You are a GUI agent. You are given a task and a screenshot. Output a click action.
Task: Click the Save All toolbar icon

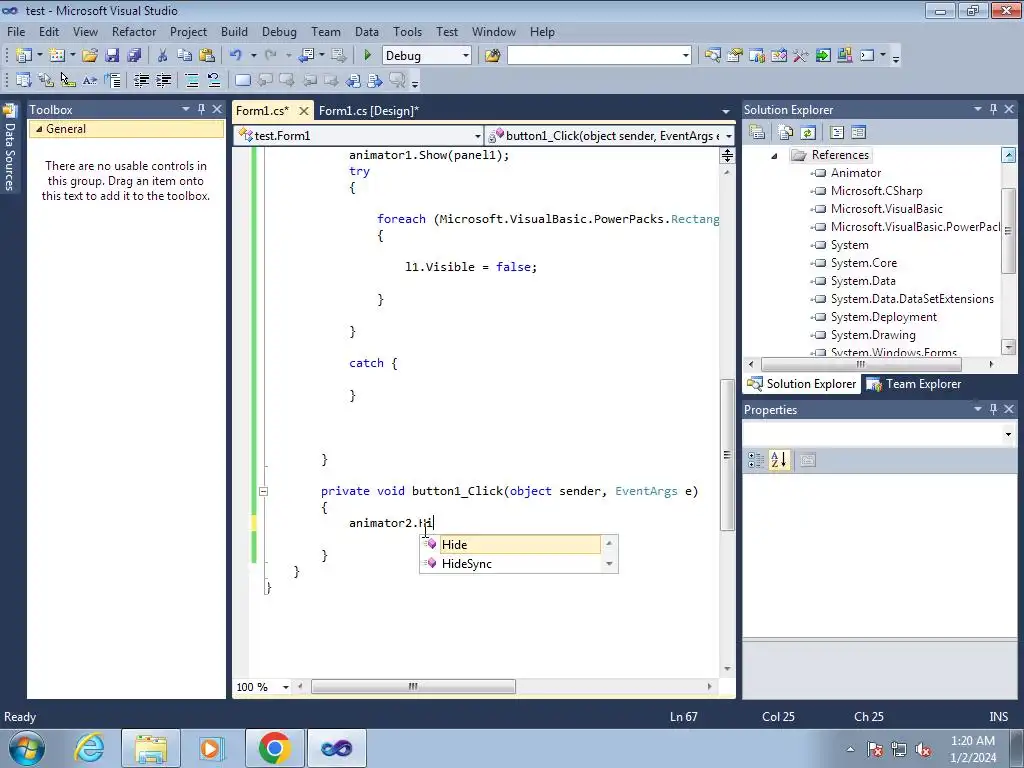(134, 56)
